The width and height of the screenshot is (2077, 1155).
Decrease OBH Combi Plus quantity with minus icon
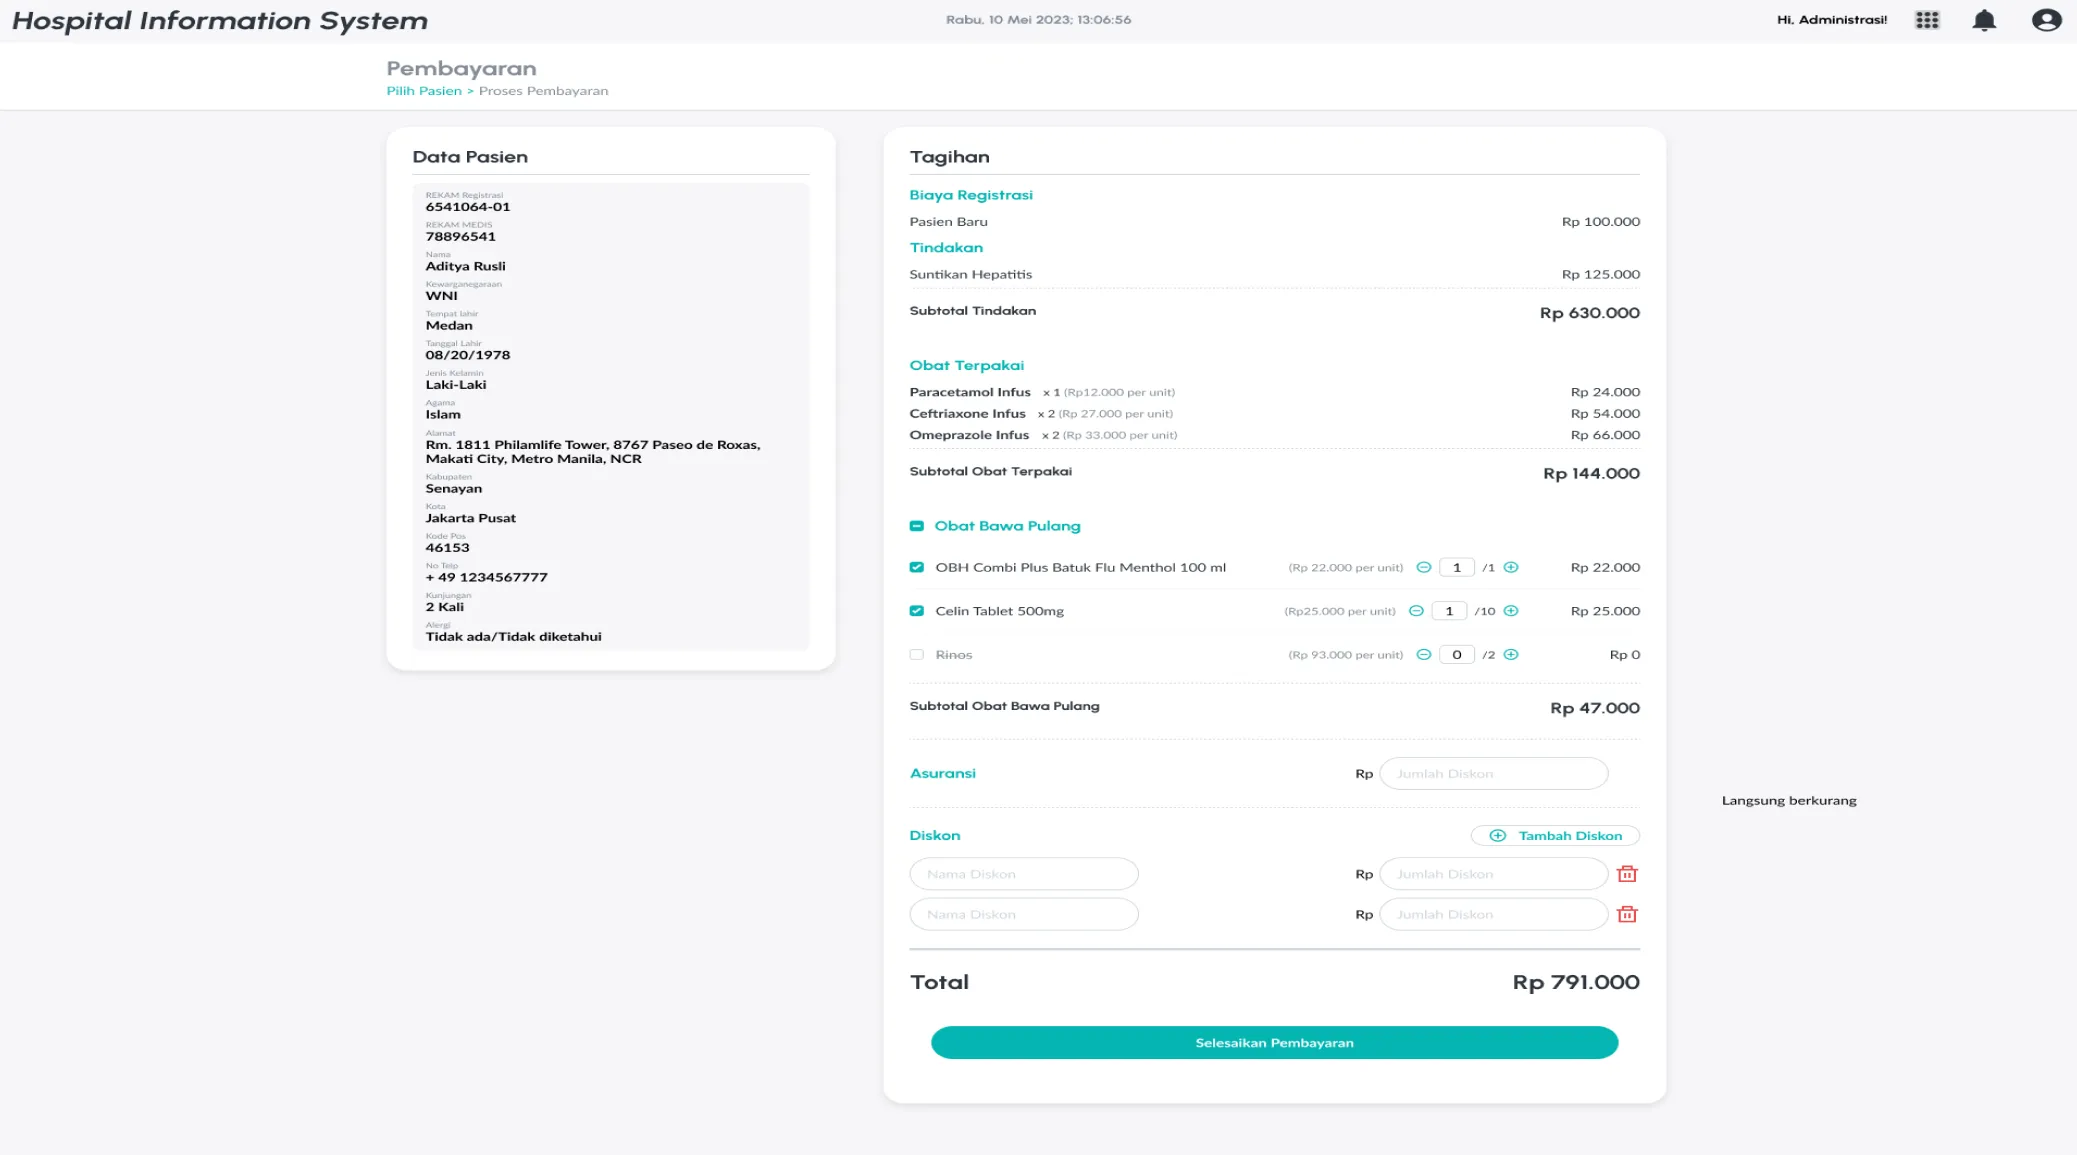[1424, 567]
